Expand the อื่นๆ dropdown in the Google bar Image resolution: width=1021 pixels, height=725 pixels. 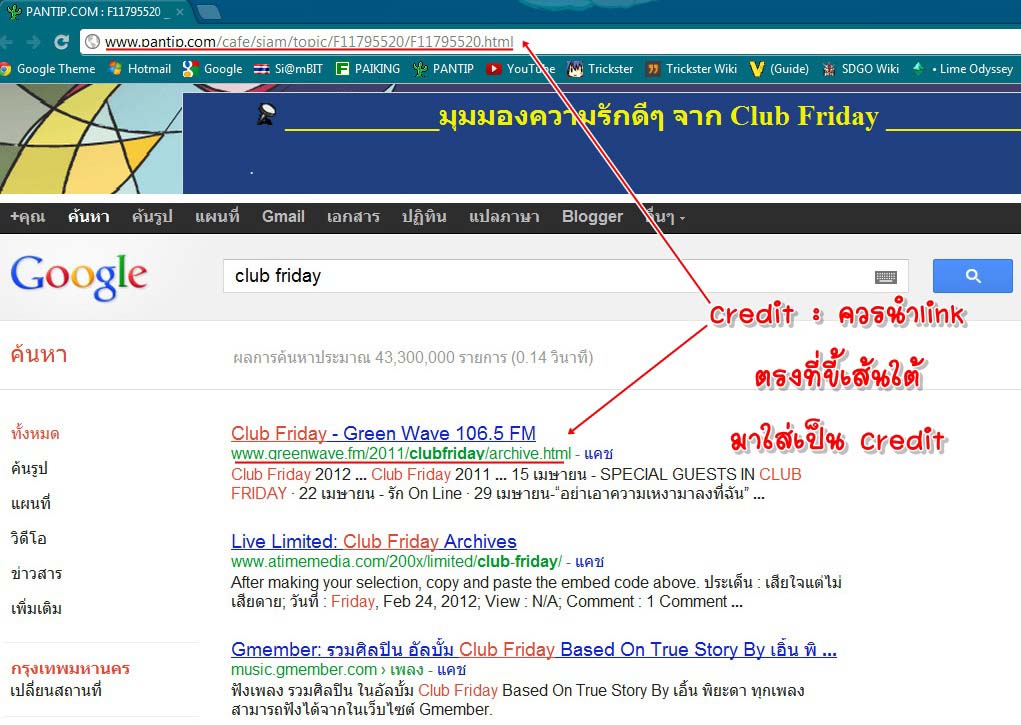(665, 216)
